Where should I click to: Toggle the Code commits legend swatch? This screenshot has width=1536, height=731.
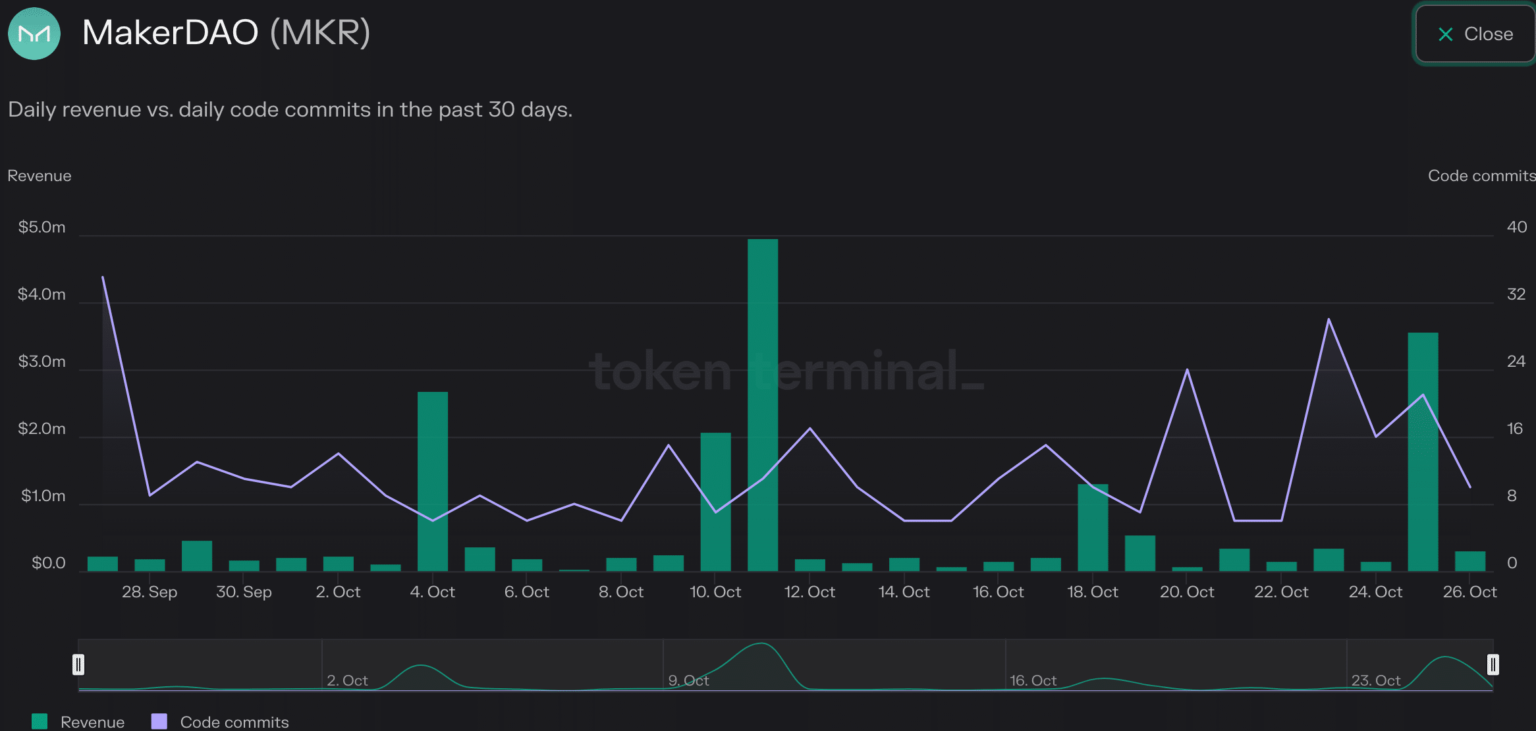pyautogui.click(x=158, y=721)
